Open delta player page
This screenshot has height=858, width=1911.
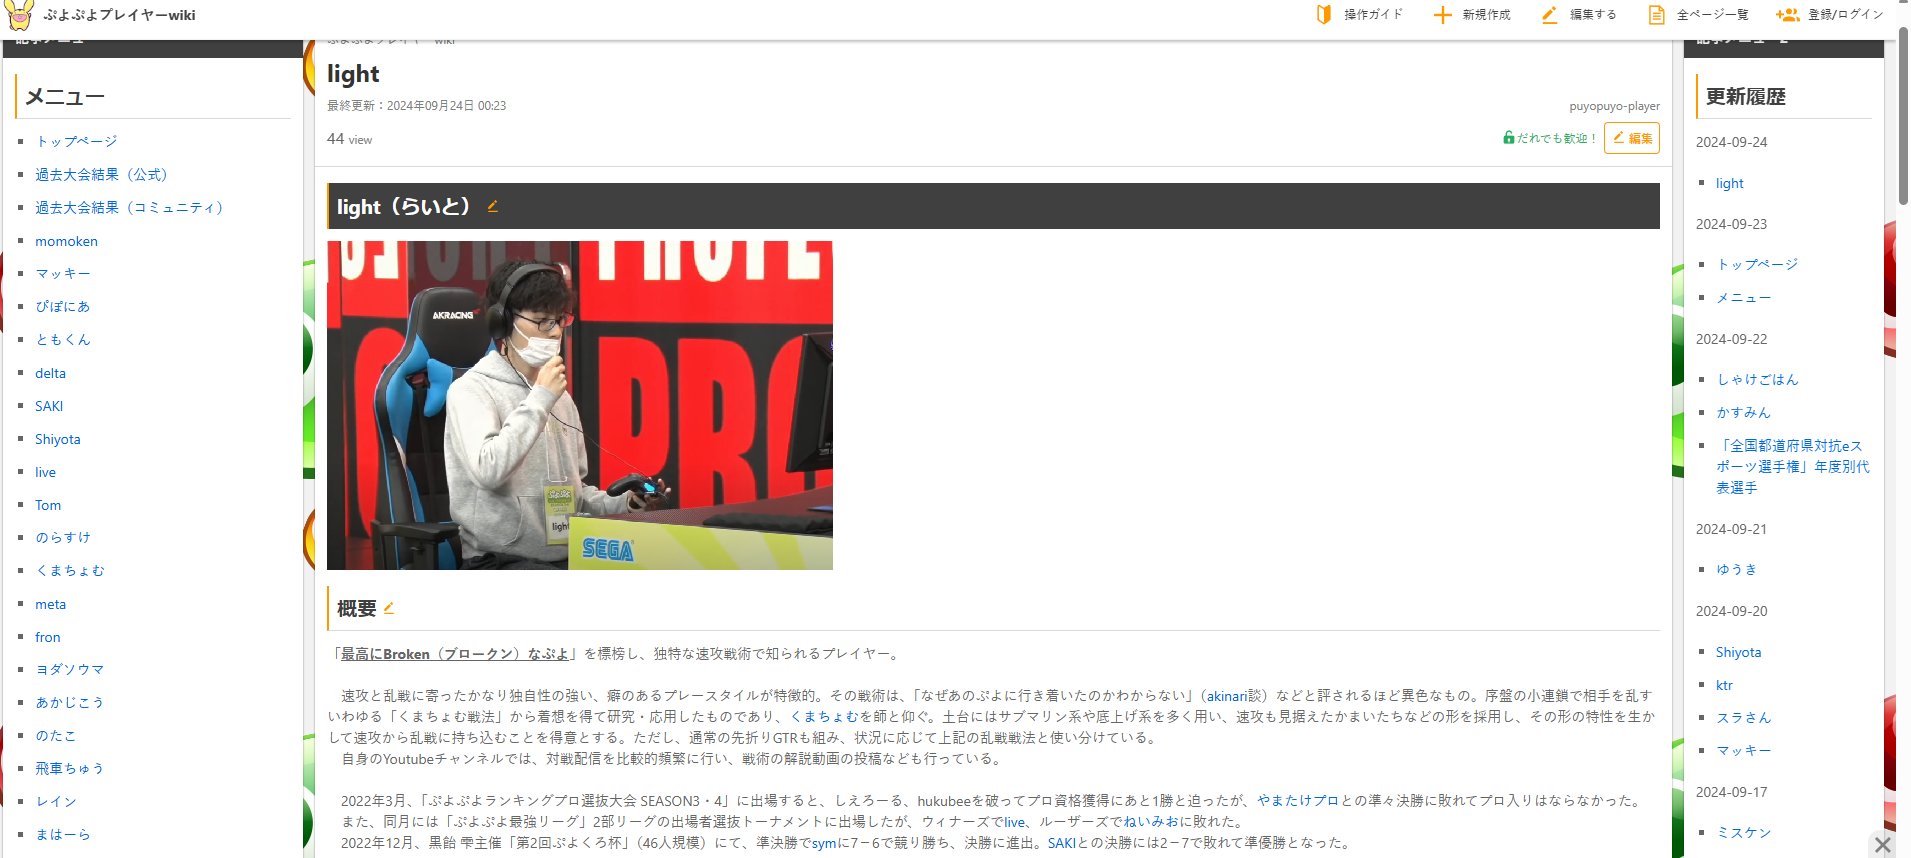click(50, 373)
